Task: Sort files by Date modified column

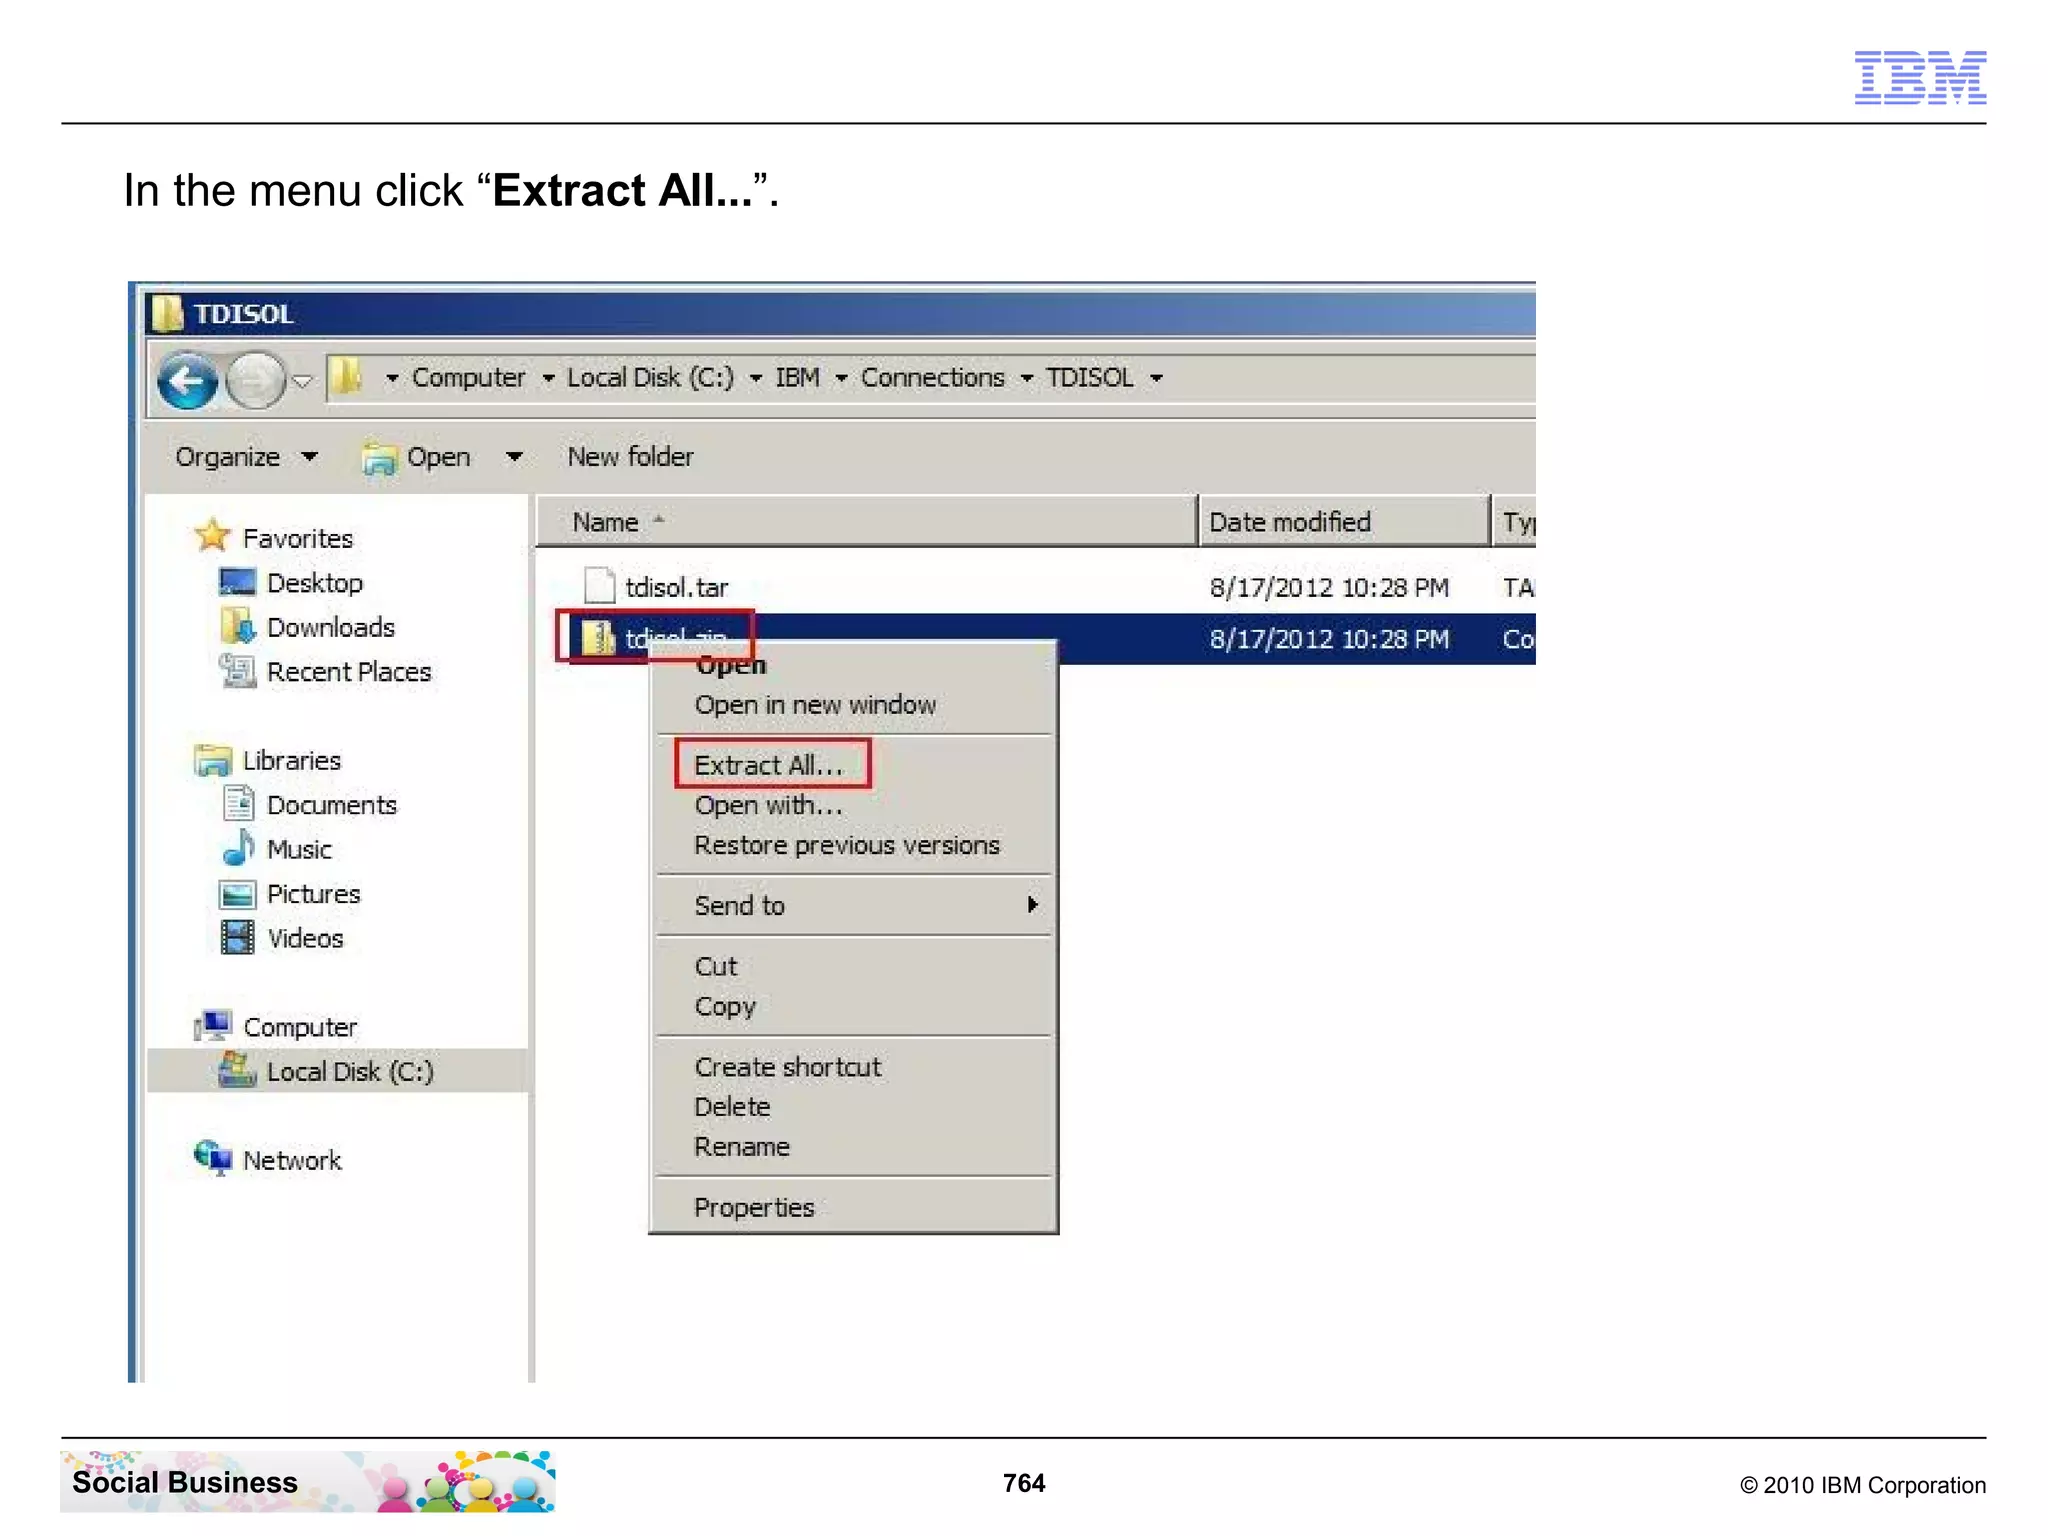Action: 1343,522
